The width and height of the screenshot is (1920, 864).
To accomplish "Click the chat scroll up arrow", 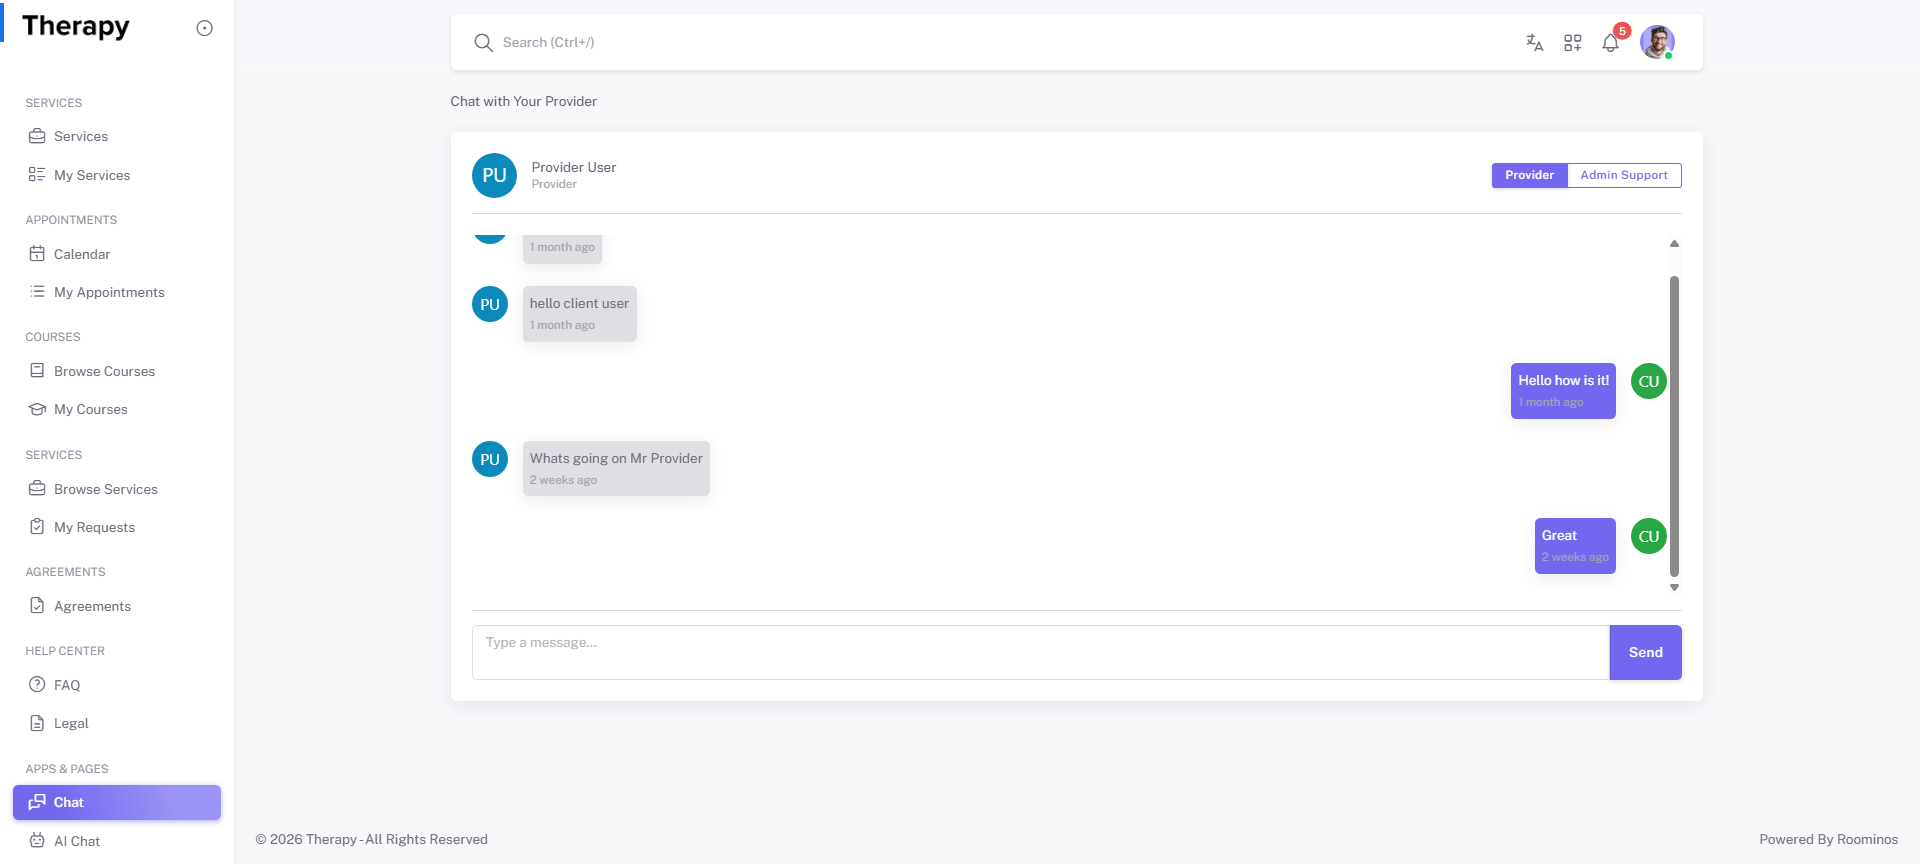I will pyautogui.click(x=1674, y=244).
